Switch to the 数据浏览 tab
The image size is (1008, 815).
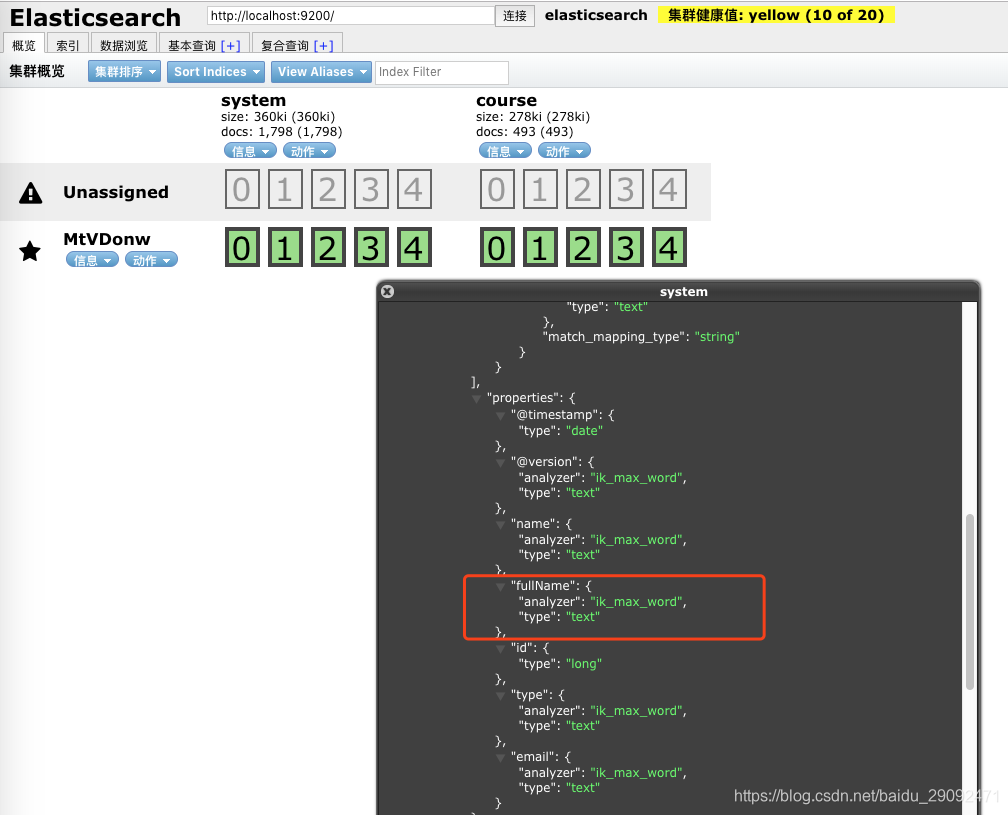click(124, 45)
